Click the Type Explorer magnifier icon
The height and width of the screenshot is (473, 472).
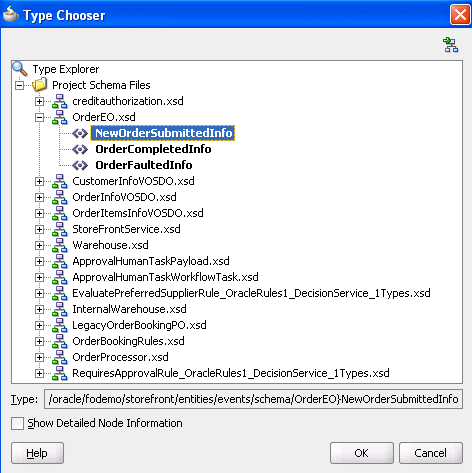[x=20, y=69]
